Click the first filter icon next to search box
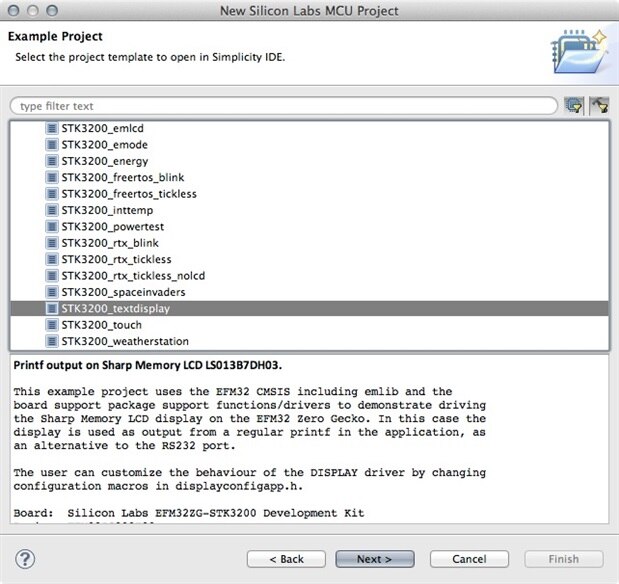This screenshot has height=584, width=619. click(574, 106)
